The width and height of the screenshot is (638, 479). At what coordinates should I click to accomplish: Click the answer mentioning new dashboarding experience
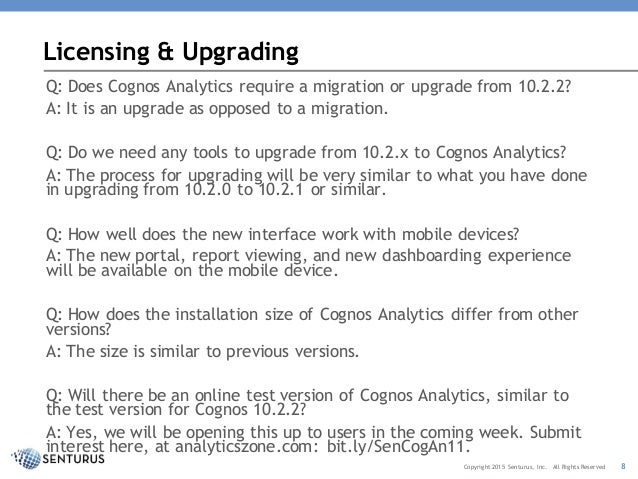click(x=308, y=262)
